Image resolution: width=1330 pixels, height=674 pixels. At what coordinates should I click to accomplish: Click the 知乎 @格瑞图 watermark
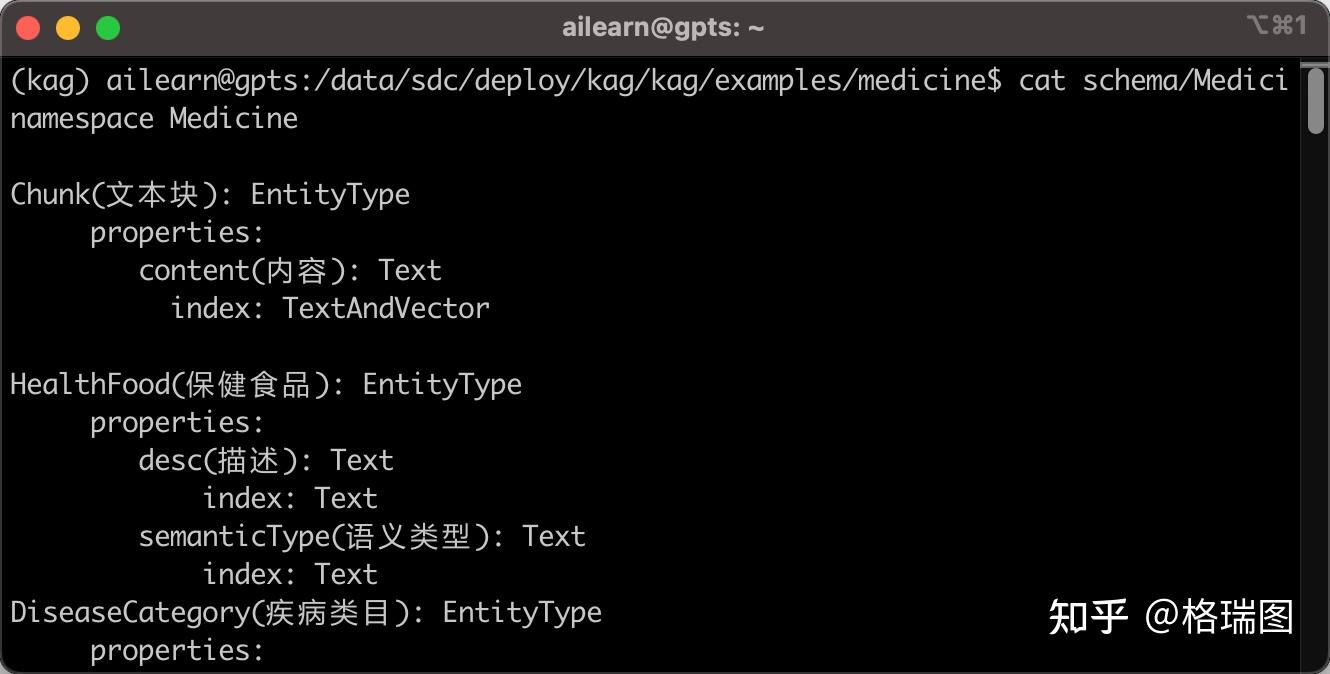click(x=1171, y=619)
